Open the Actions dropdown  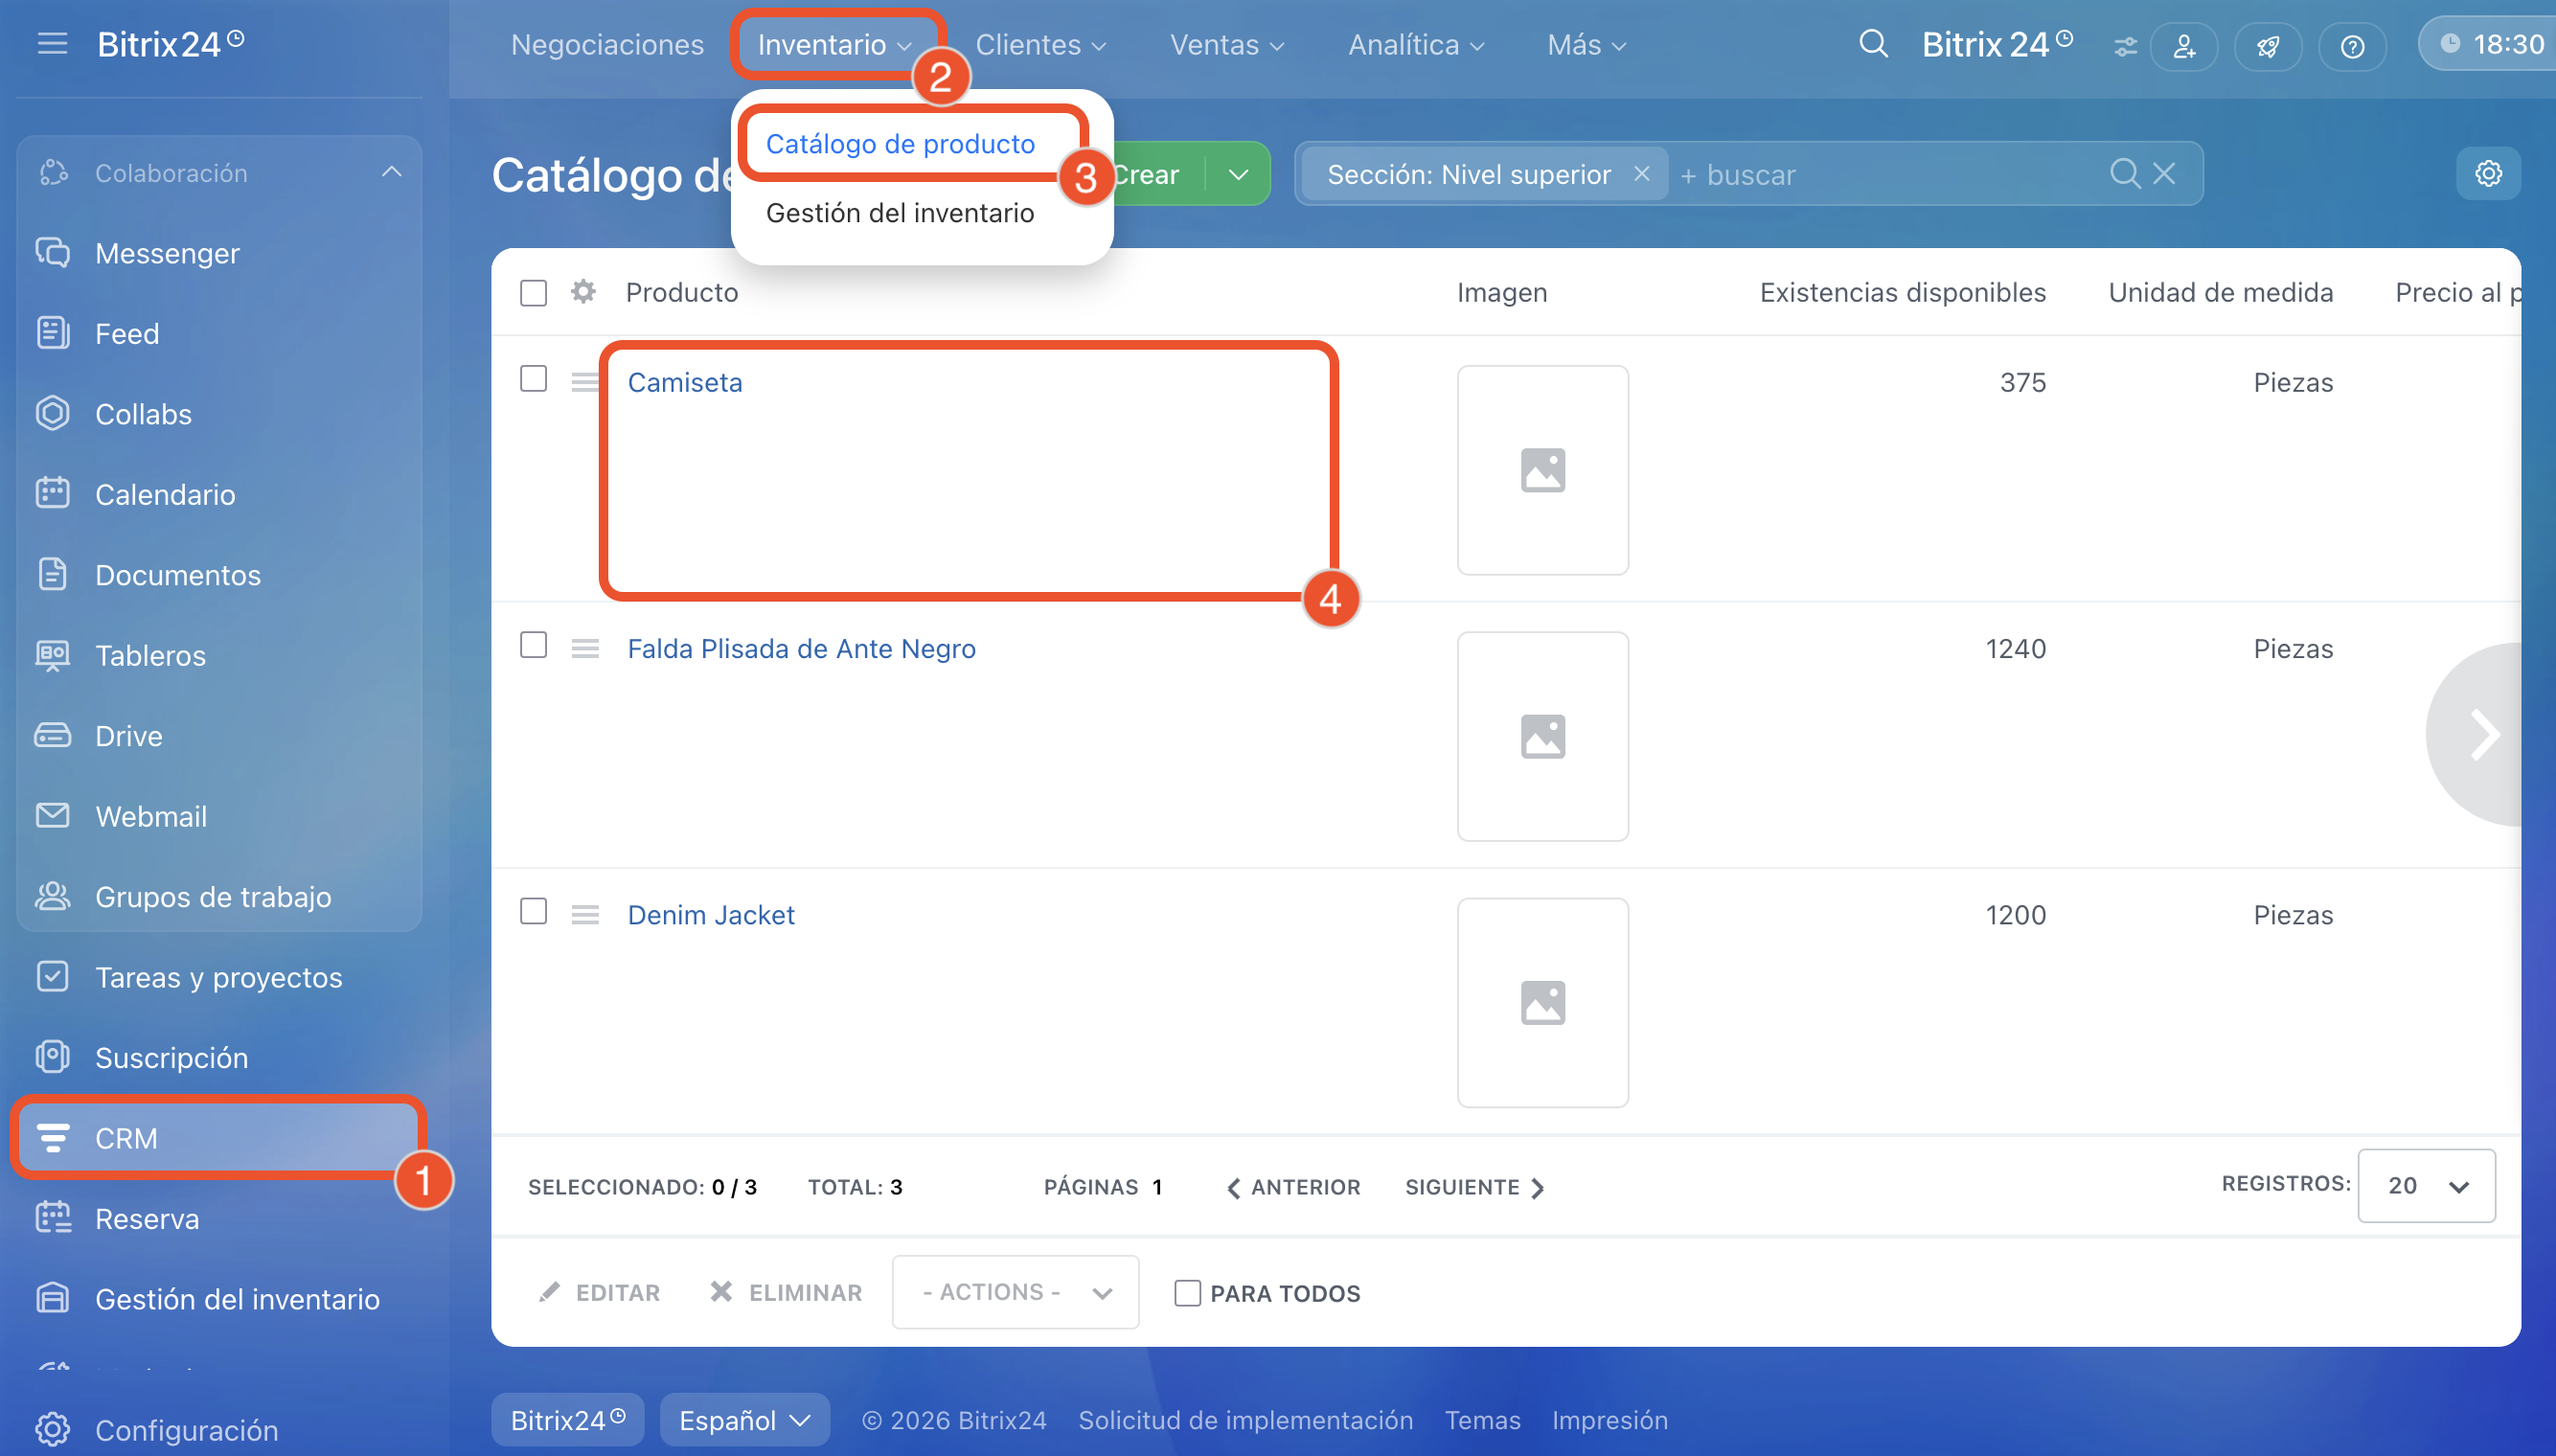click(x=1015, y=1292)
